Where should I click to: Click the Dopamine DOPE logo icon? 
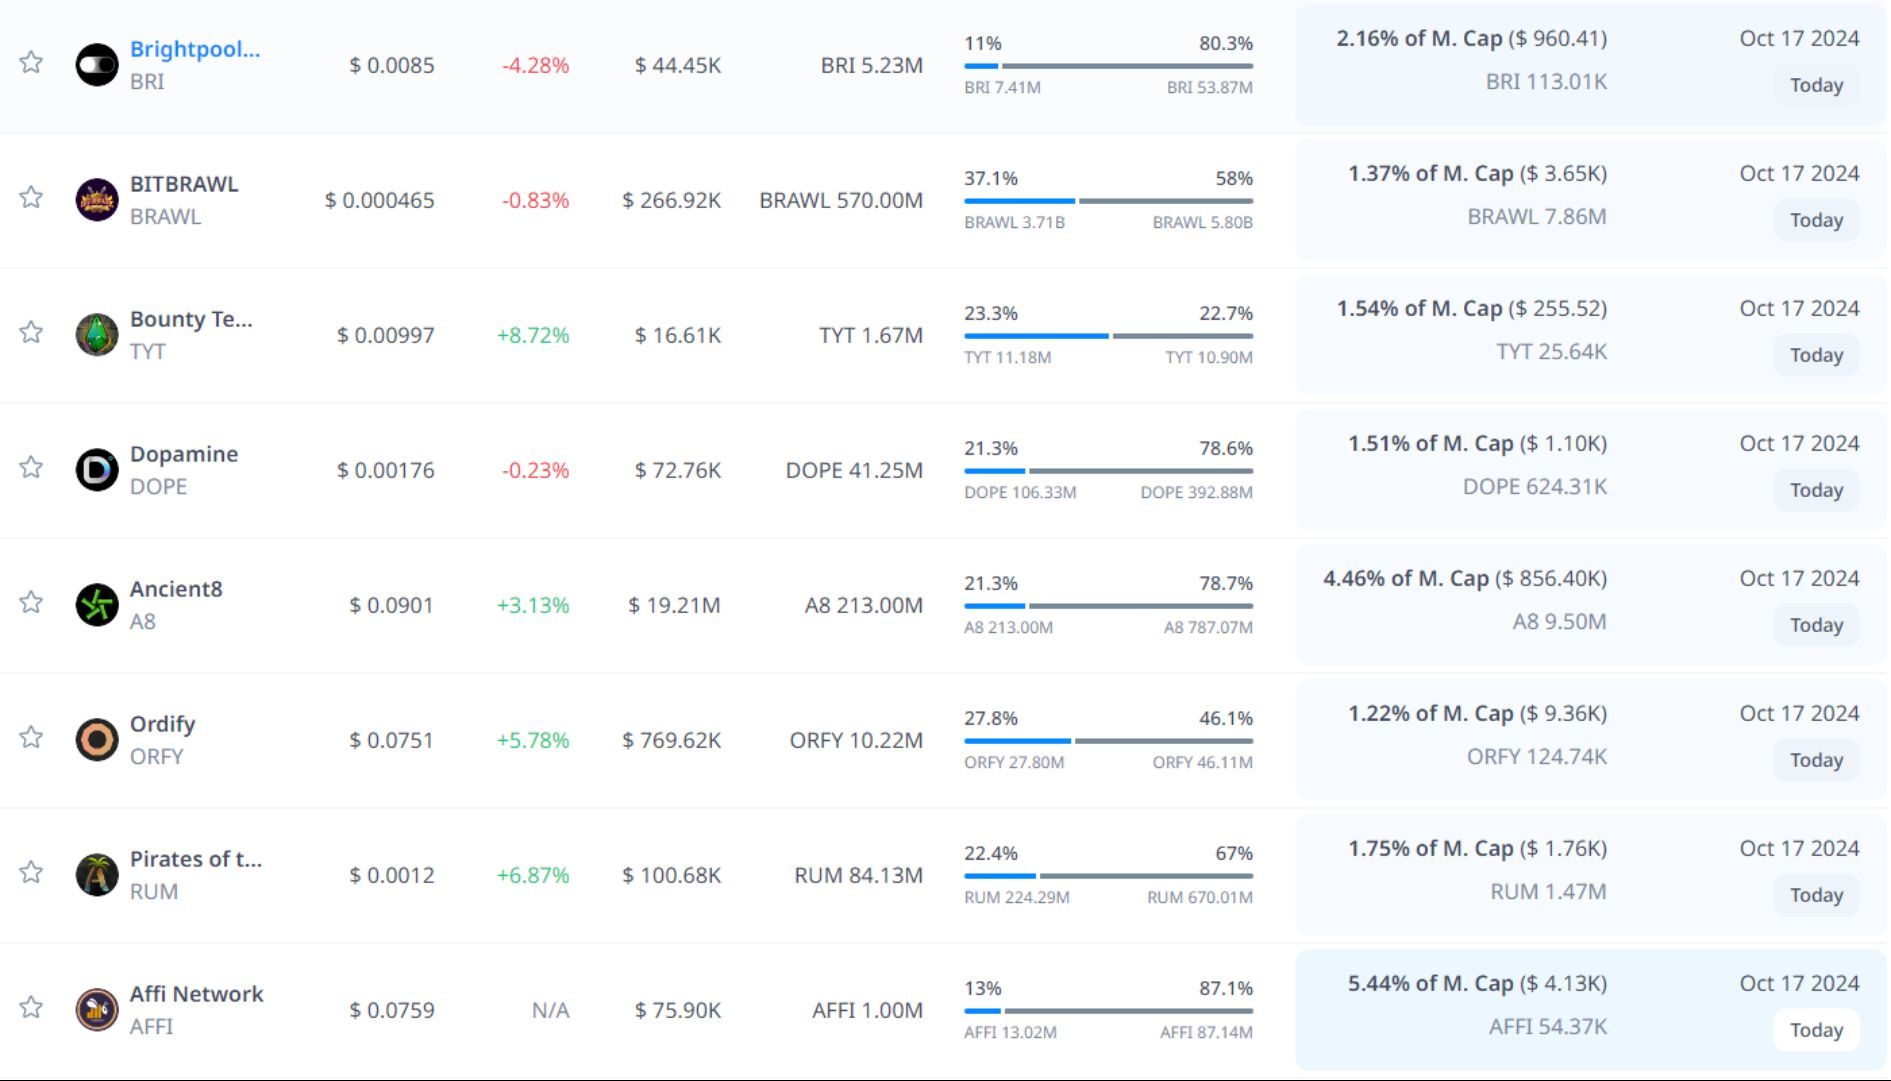97,470
